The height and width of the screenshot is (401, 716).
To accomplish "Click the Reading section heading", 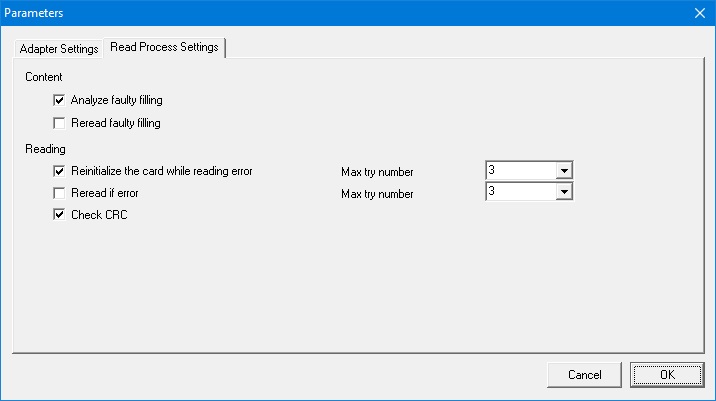I will point(45,149).
